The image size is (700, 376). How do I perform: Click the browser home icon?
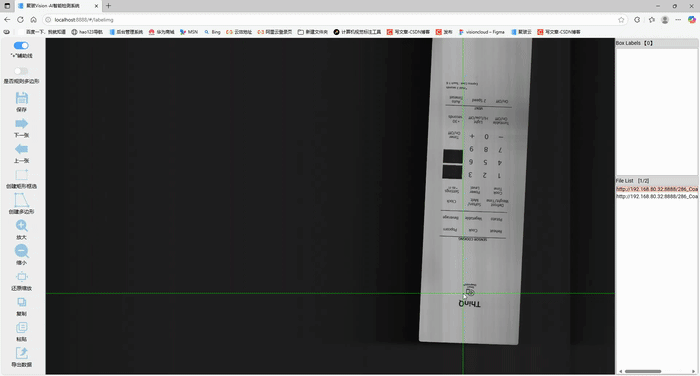pos(33,20)
